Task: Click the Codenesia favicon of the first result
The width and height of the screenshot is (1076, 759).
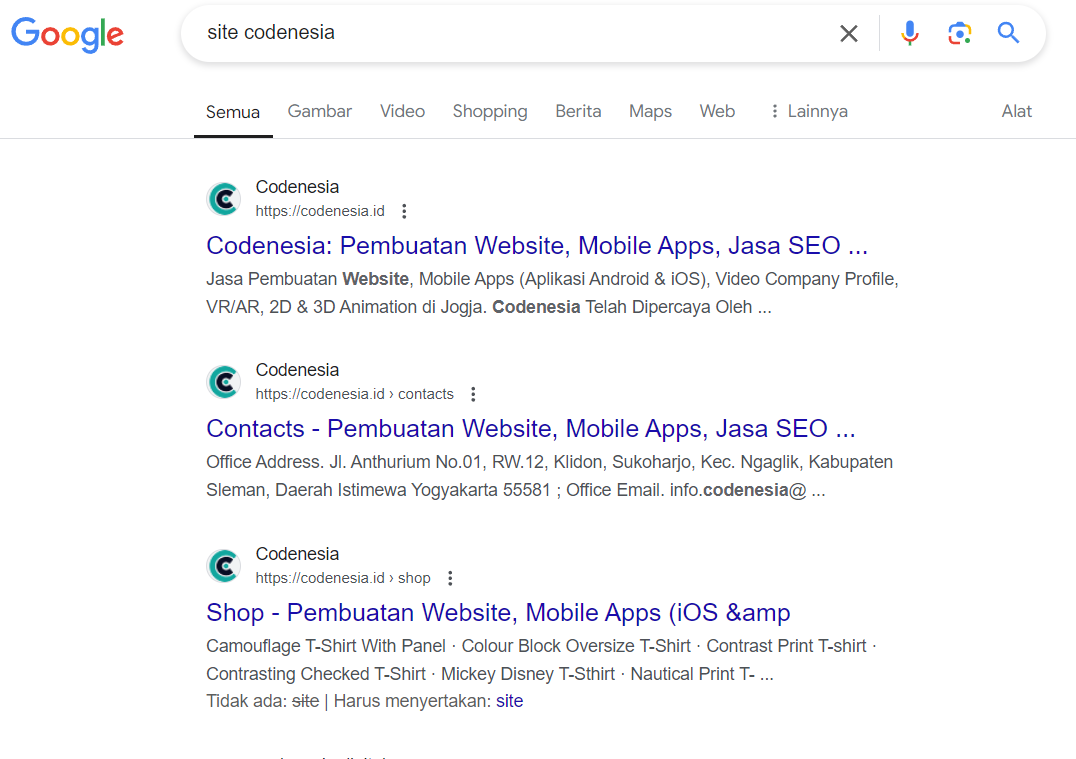Action: [x=223, y=198]
